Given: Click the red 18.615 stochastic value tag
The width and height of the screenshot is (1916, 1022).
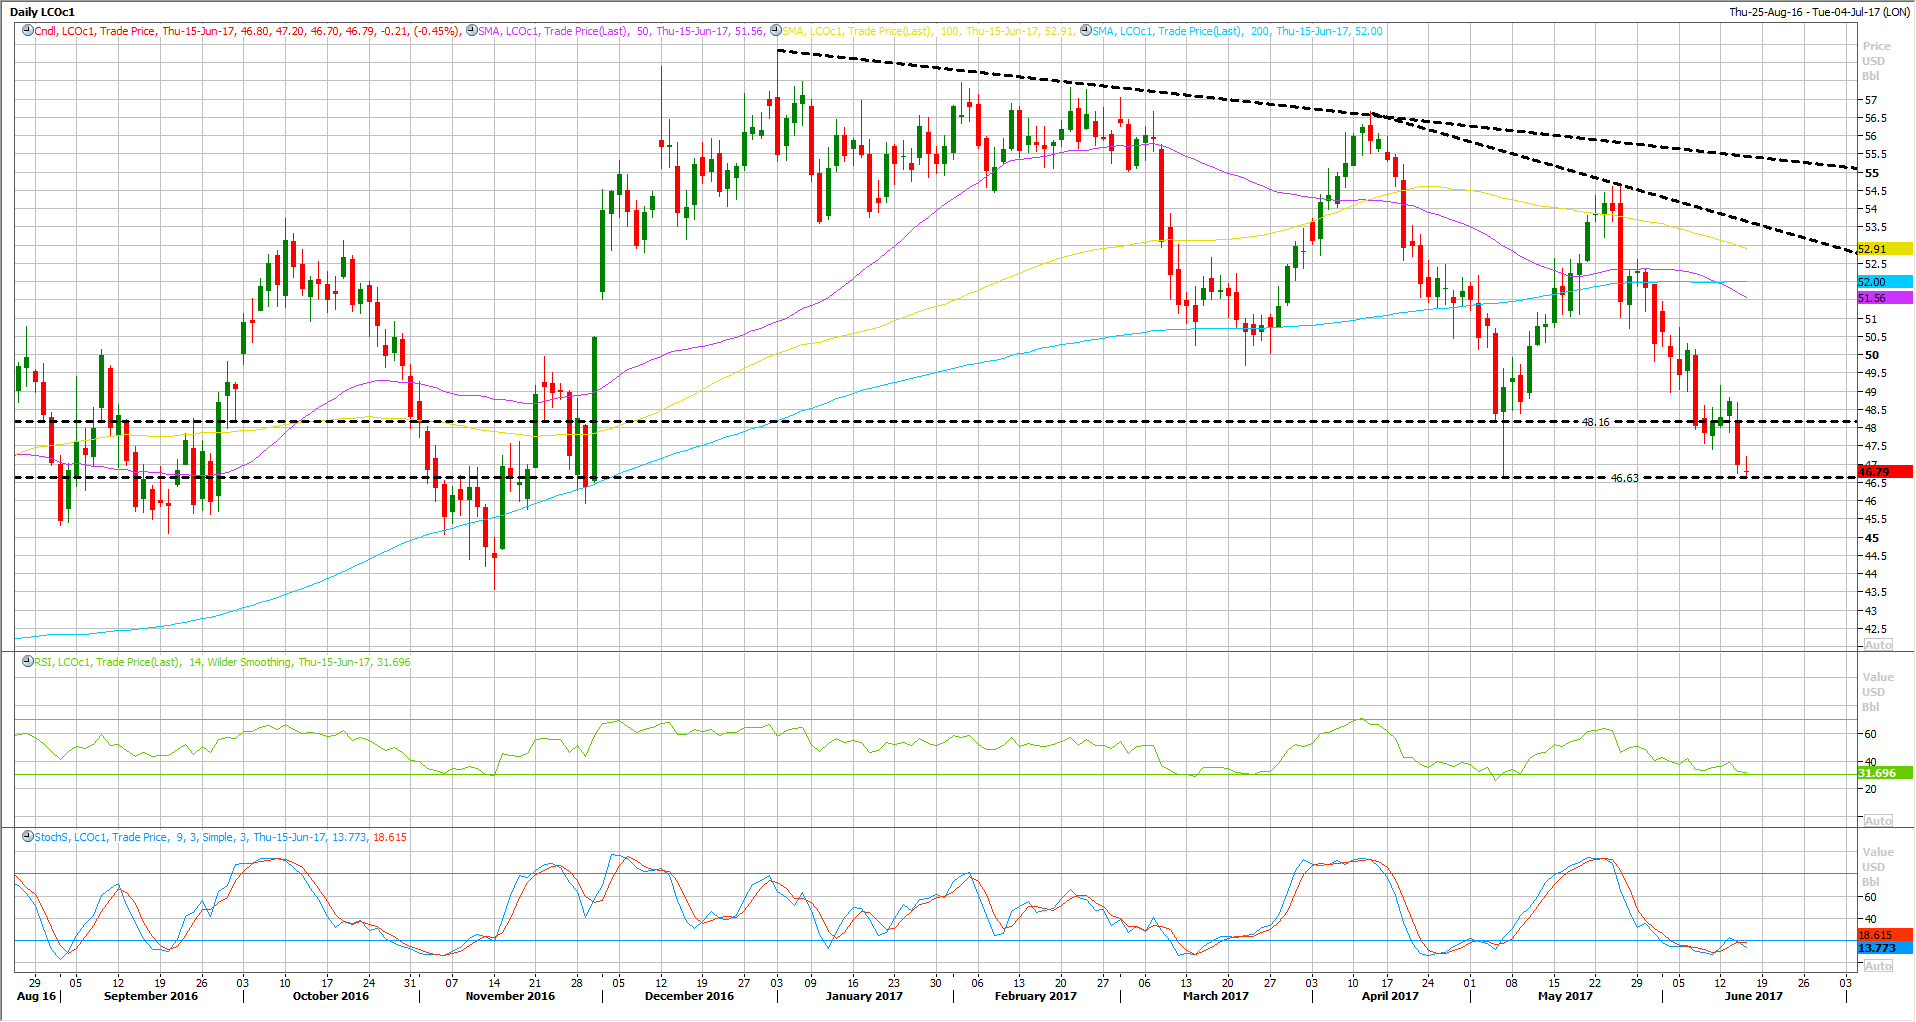Looking at the screenshot, I should (1884, 935).
